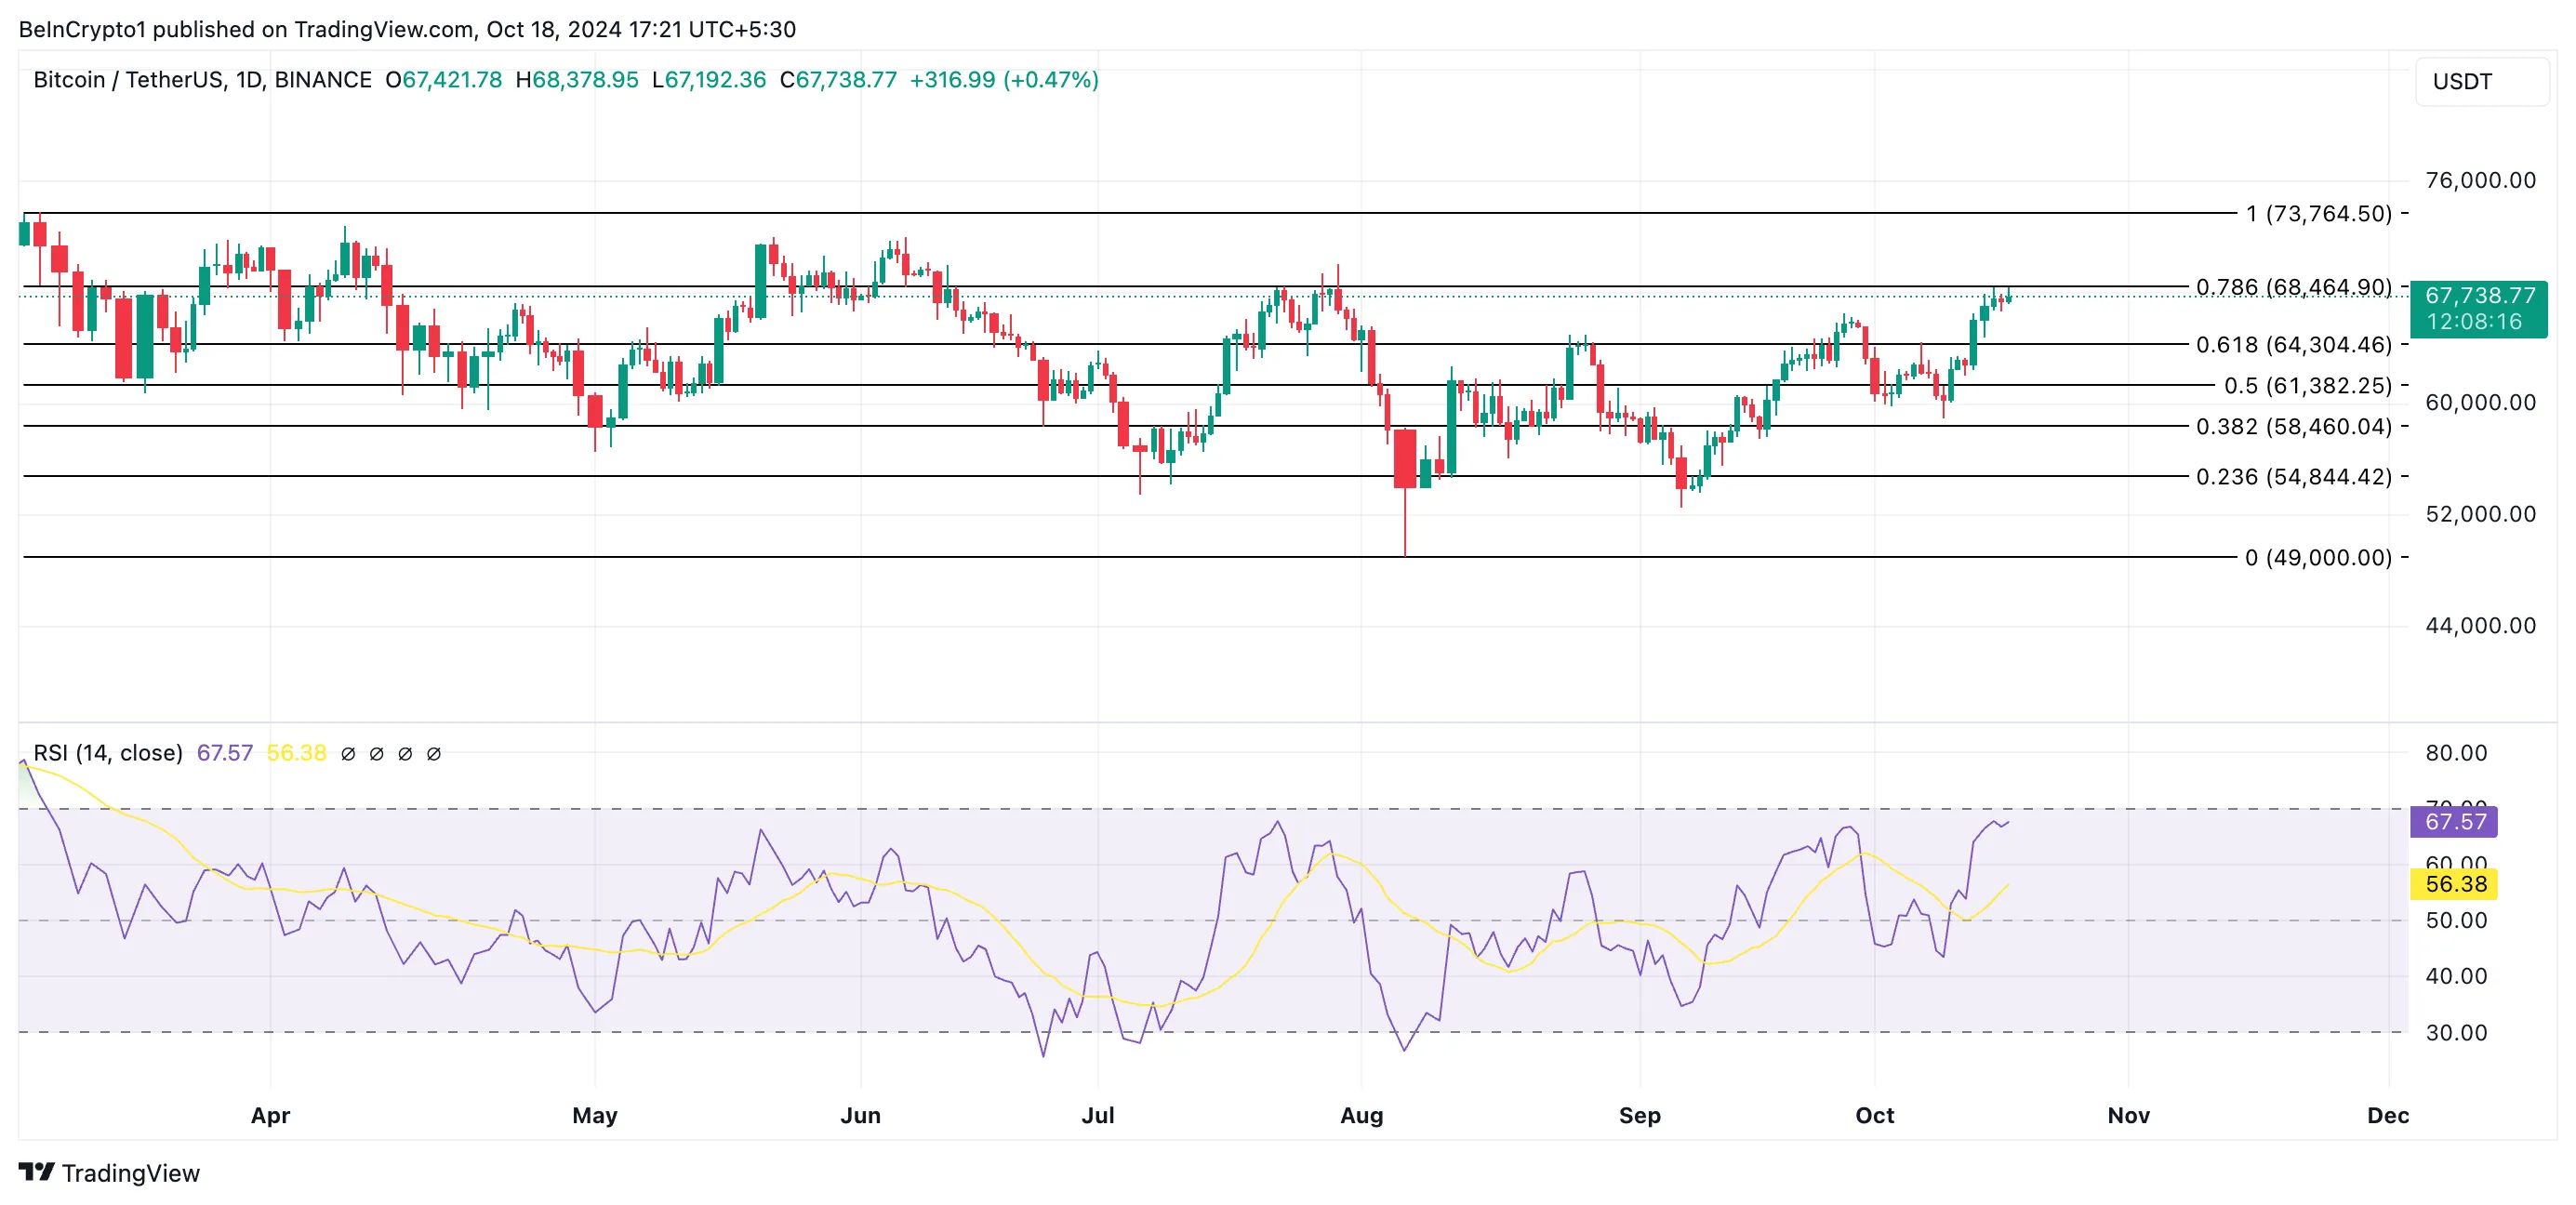Click the purple 67.57 RSI axis badge
The width and height of the screenshot is (2576, 1205).
[x=2453, y=822]
